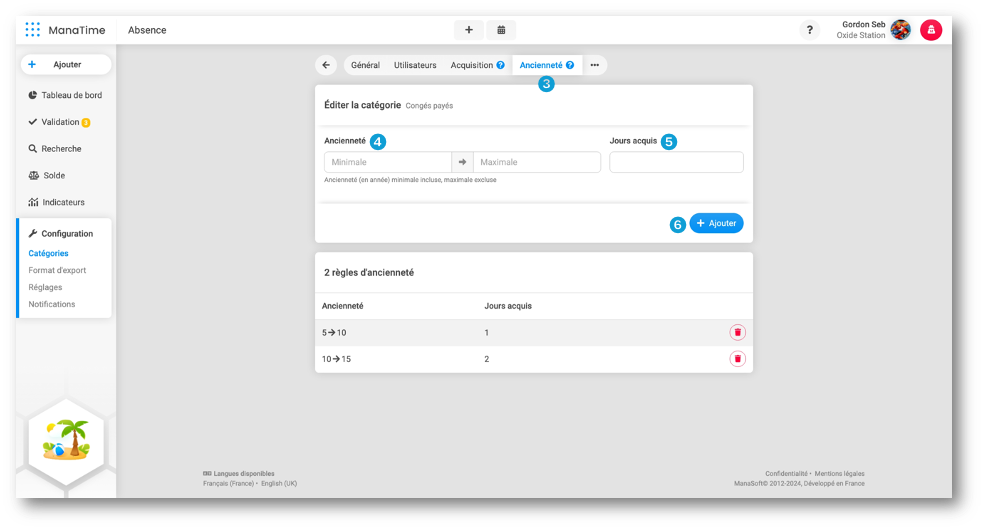Collapse the Configuration sidebar section
This screenshot has width=983, height=529.
click(x=61, y=233)
